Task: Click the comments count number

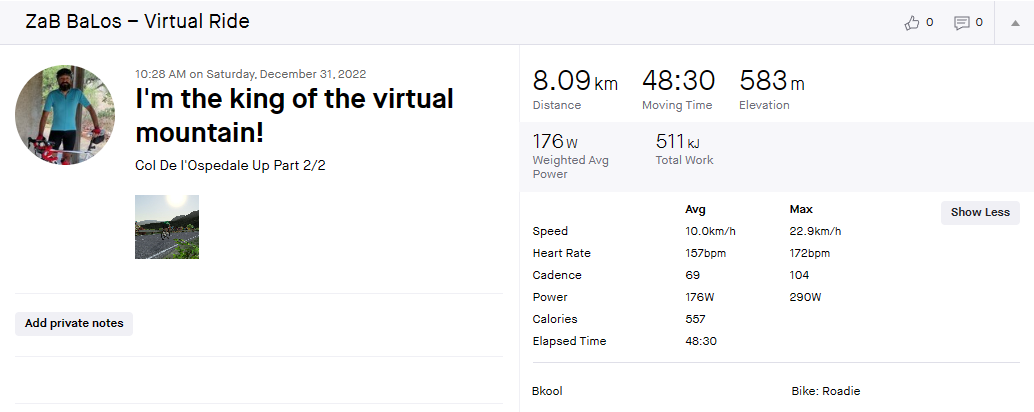Action: click(979, 22)
